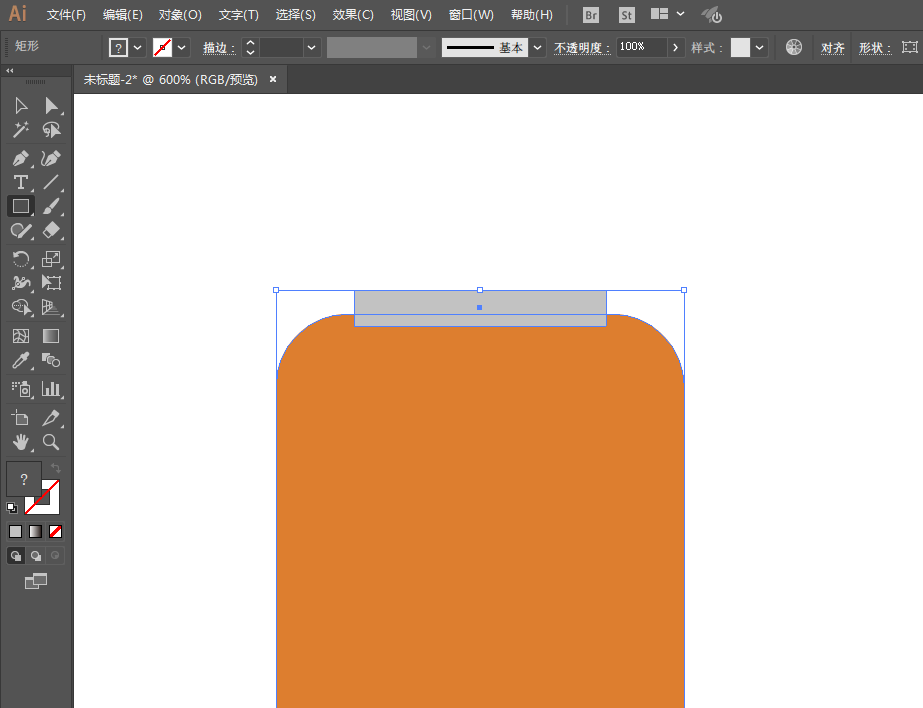Image resolution: width=923 pixels, height=708 pixels.
Task: Select the Eraser tool
Action: tap(51, 230)
